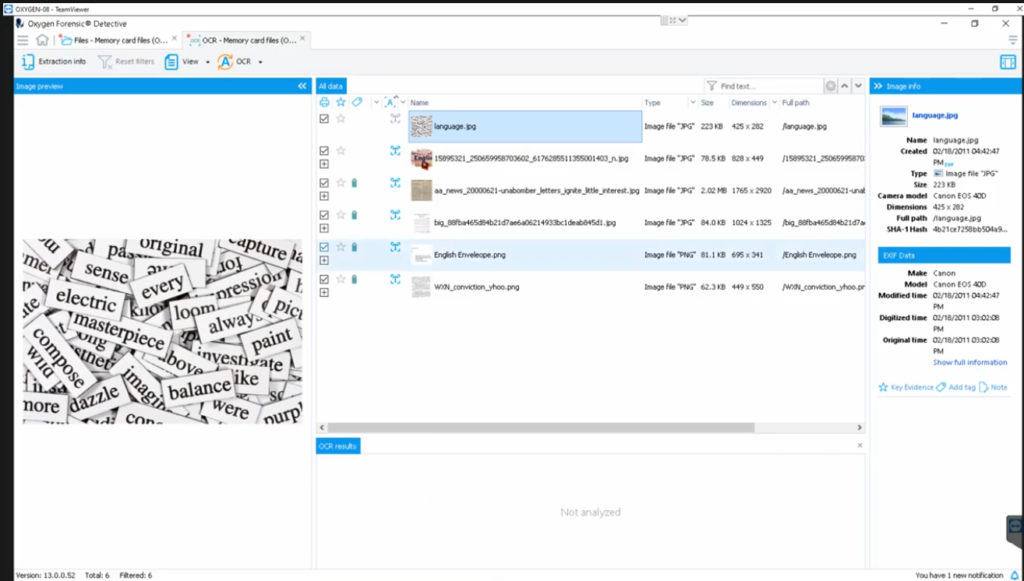1024x581 pixels.
Task: Star the English Enveleope.png row
Action: pos(340,247)
